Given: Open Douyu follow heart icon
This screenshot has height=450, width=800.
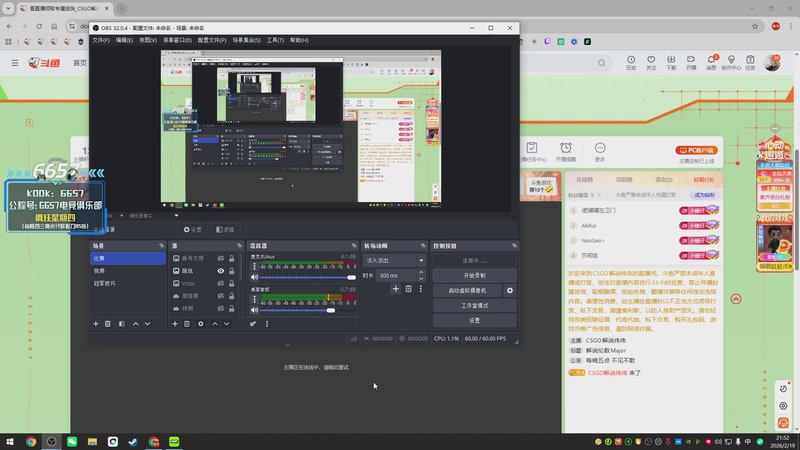Looking at the screenshot, I should (x=651, y=62).
